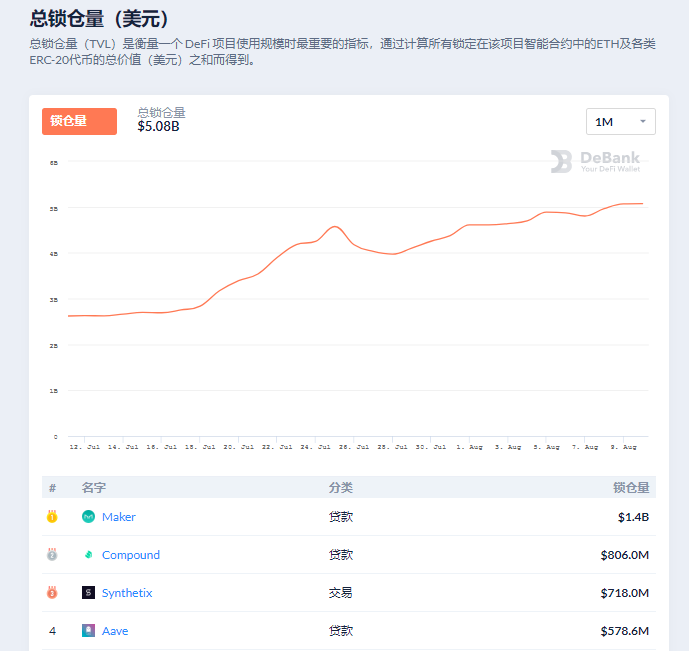Click the 总锁仓量（美元）page heading

tap(99, 18)
